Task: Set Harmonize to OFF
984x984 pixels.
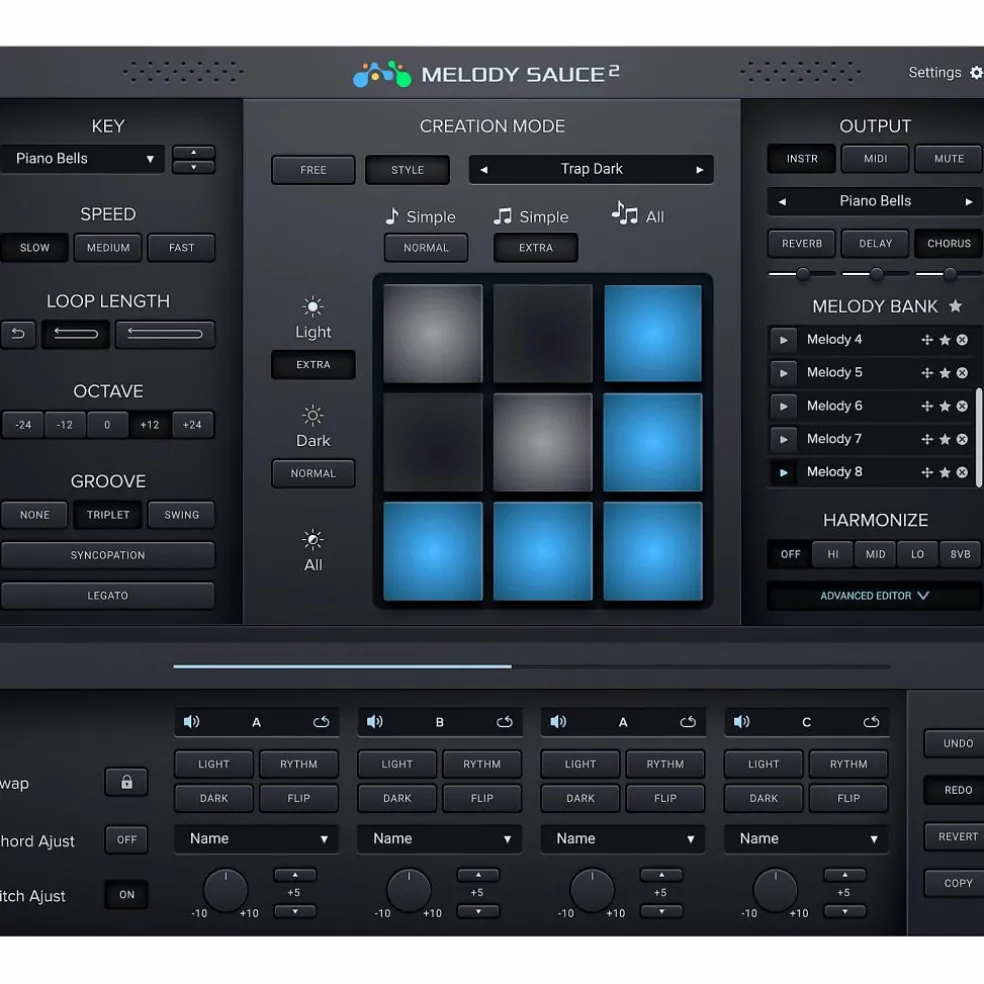Action: coord(790,554)
